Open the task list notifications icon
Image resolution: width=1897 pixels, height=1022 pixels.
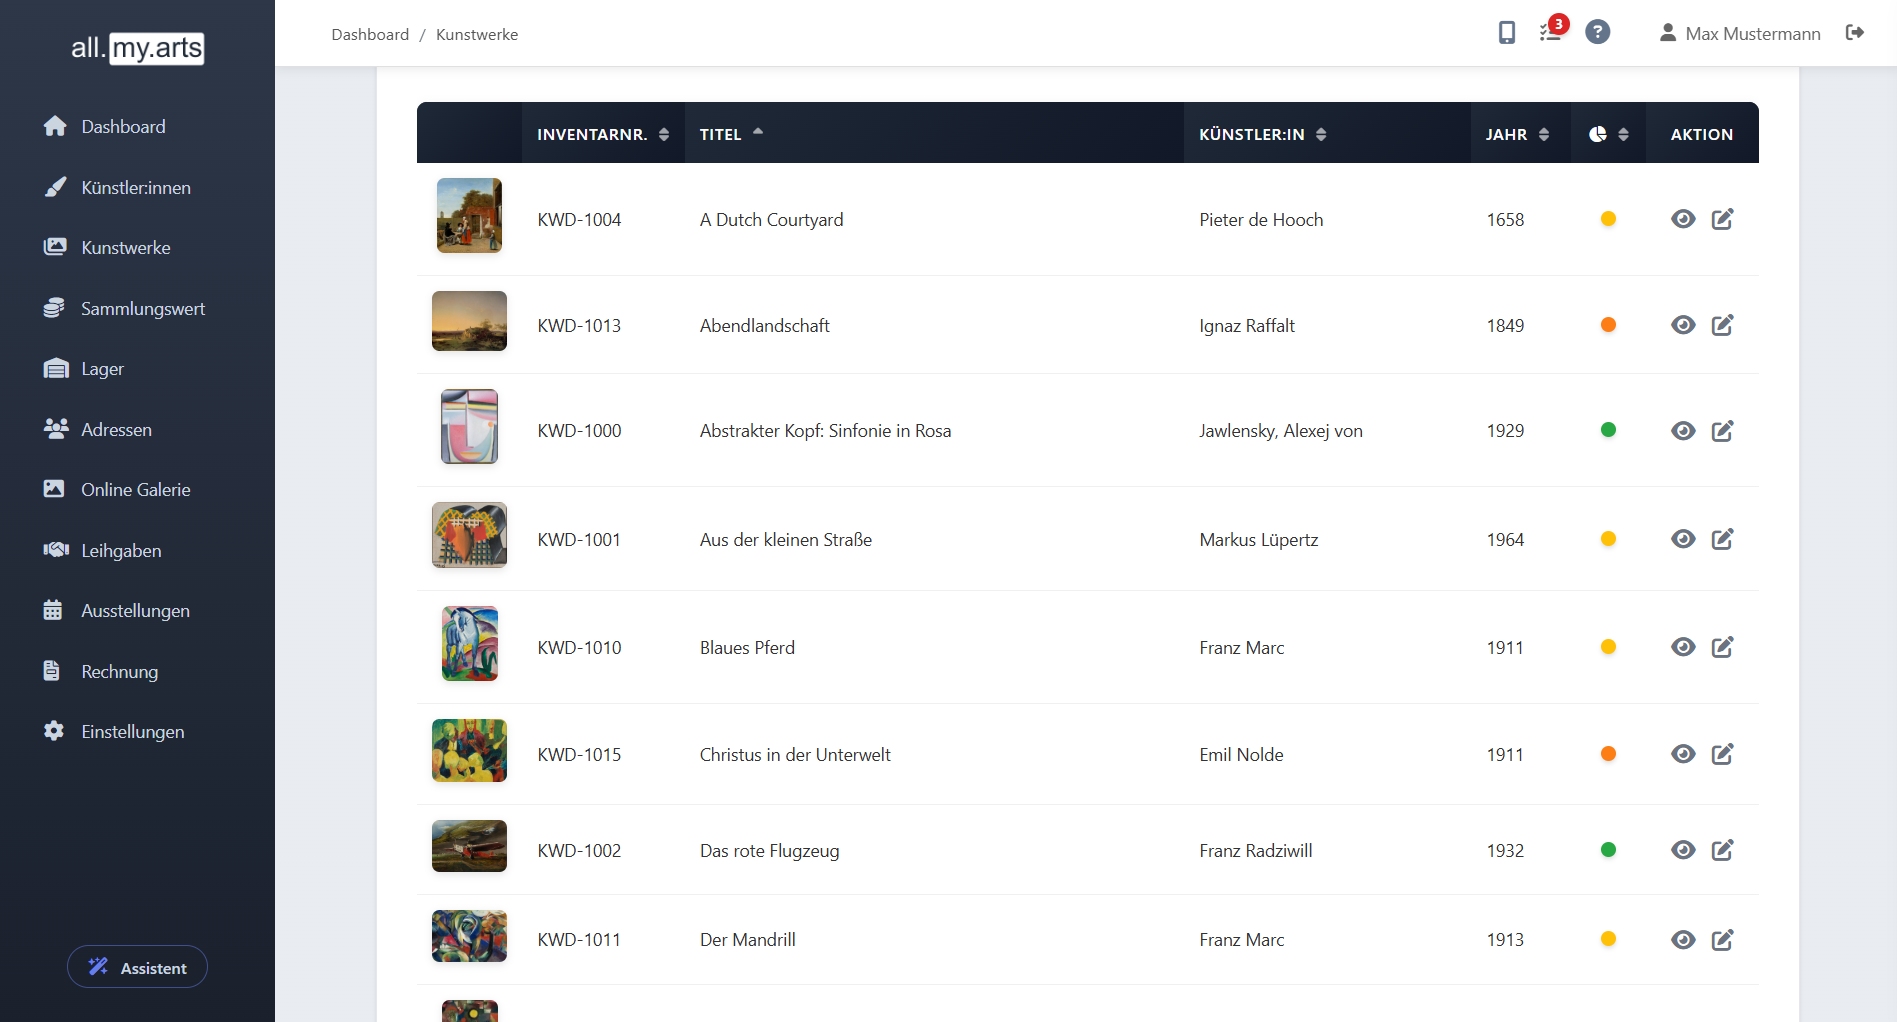1551,33
